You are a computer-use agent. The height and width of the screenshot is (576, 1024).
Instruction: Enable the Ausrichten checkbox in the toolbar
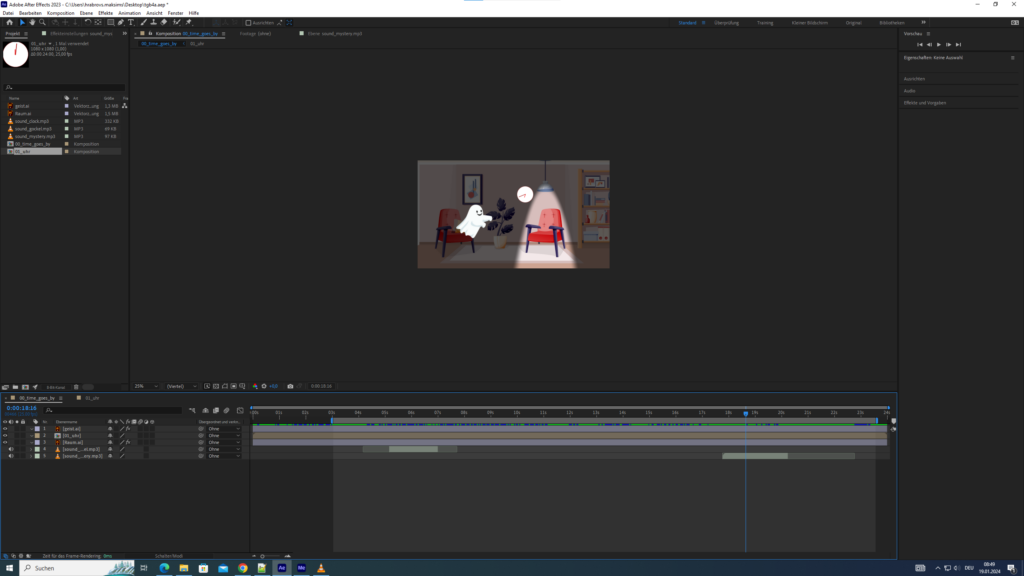coord(248,22)
